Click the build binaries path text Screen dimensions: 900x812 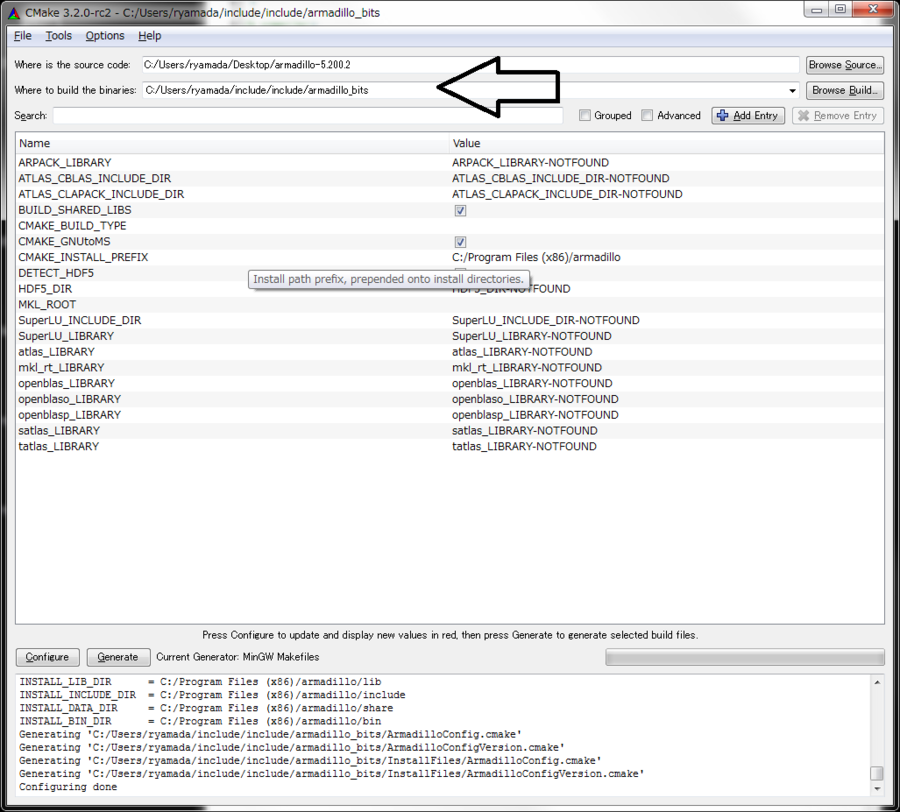pos(257,90)
